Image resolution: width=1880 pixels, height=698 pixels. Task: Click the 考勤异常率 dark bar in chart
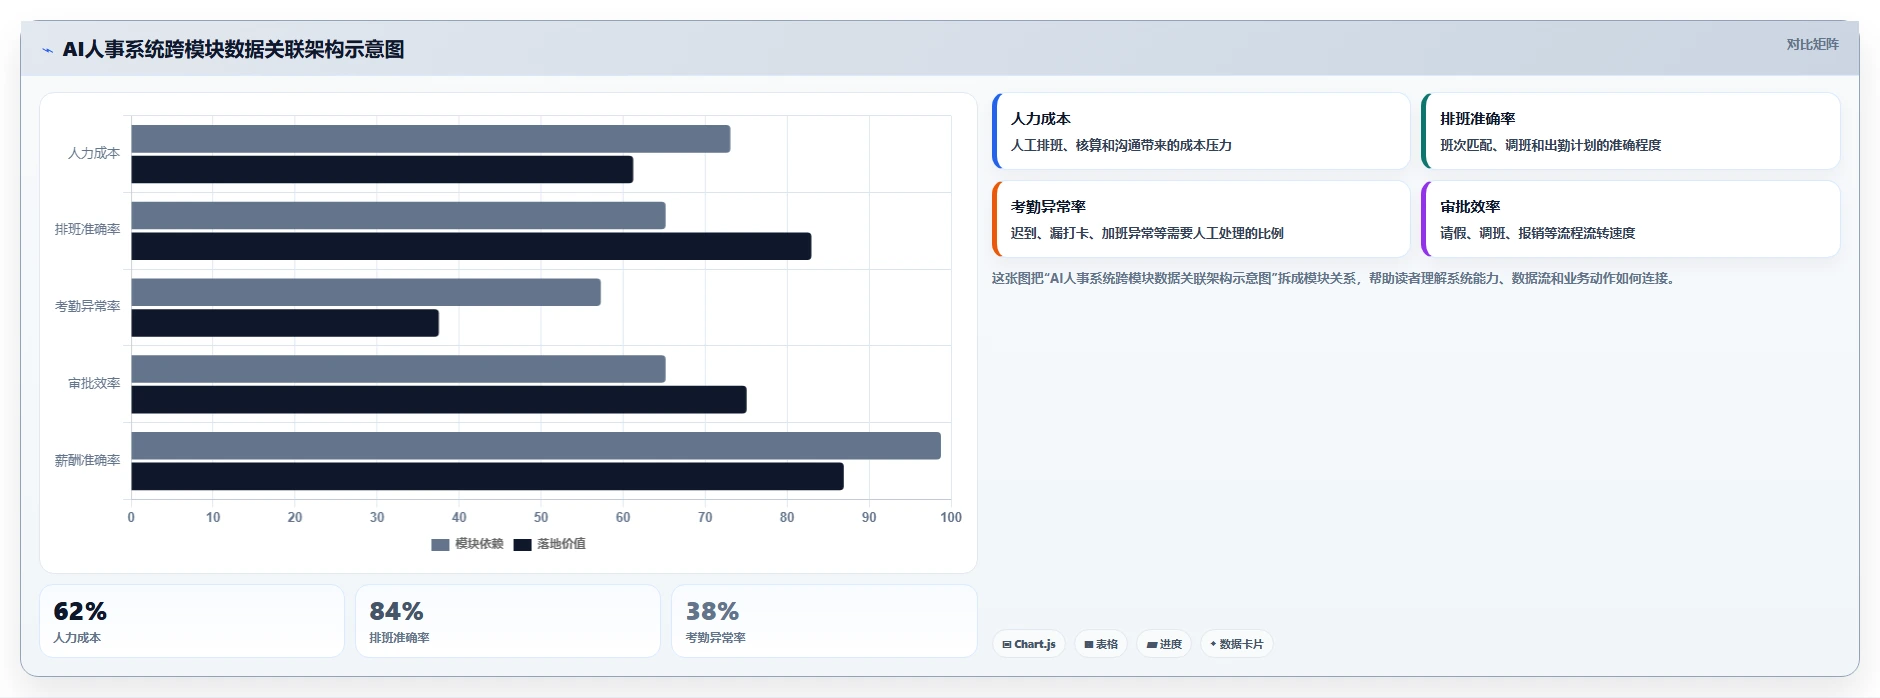tap(285, 323)
